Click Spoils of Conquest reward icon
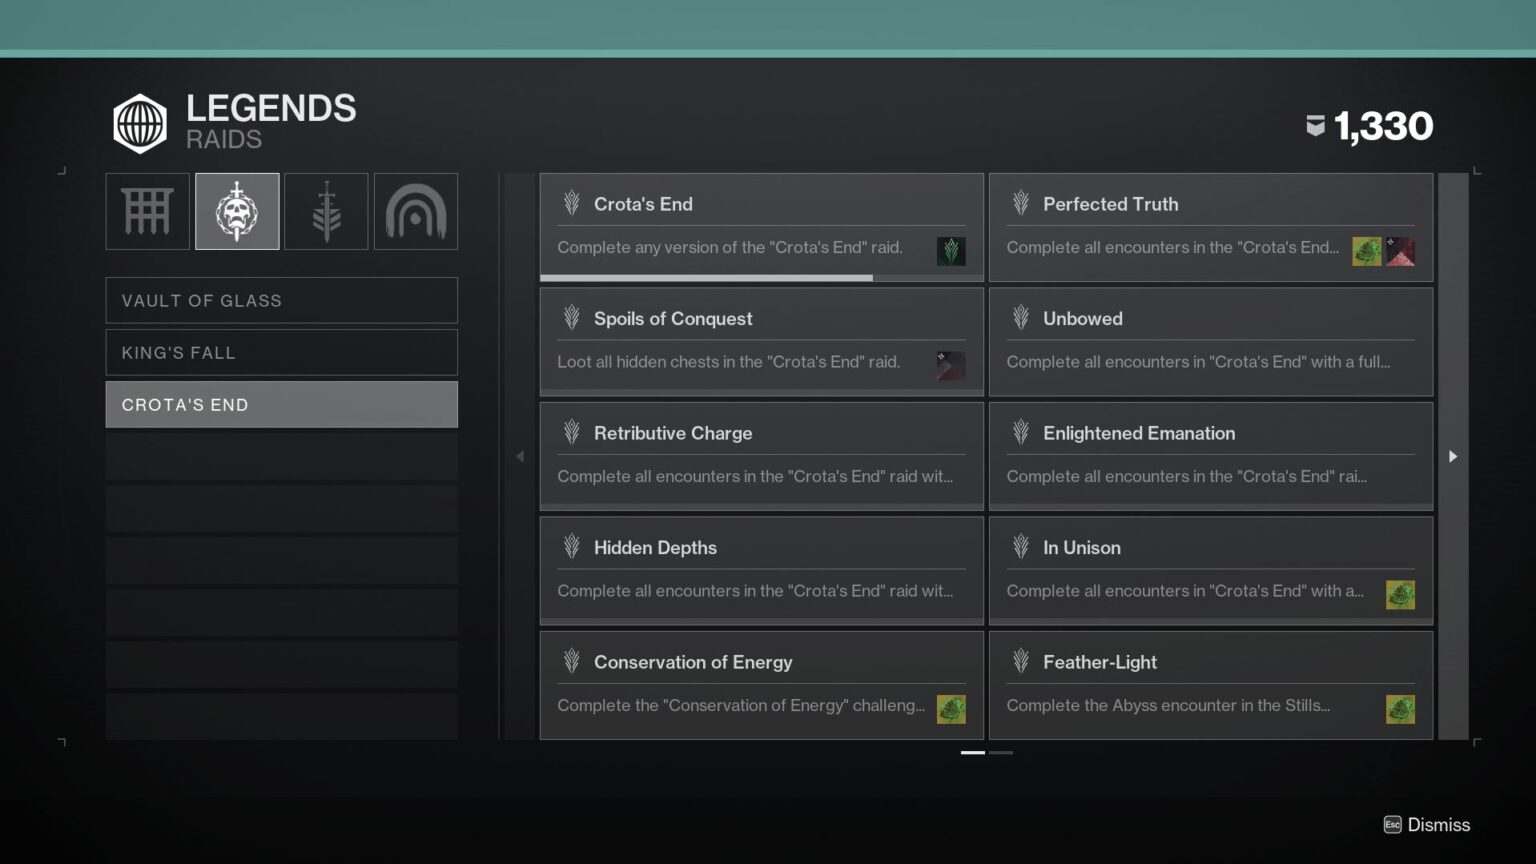The height and width of the screenshot is (864, 1536). click(x=951, y=365)
